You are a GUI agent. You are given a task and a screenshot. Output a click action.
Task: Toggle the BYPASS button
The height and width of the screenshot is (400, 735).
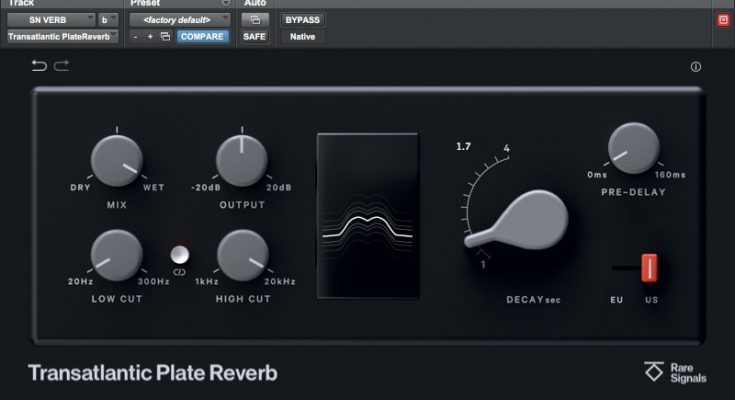[x=302, y=19]
